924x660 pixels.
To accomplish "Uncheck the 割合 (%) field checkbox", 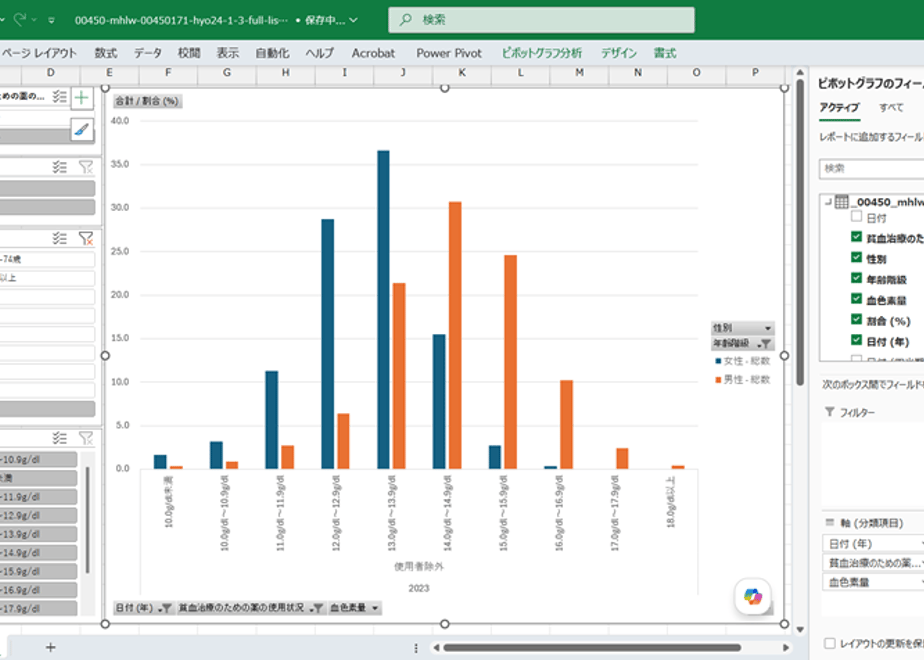I will tap(856, 319).
